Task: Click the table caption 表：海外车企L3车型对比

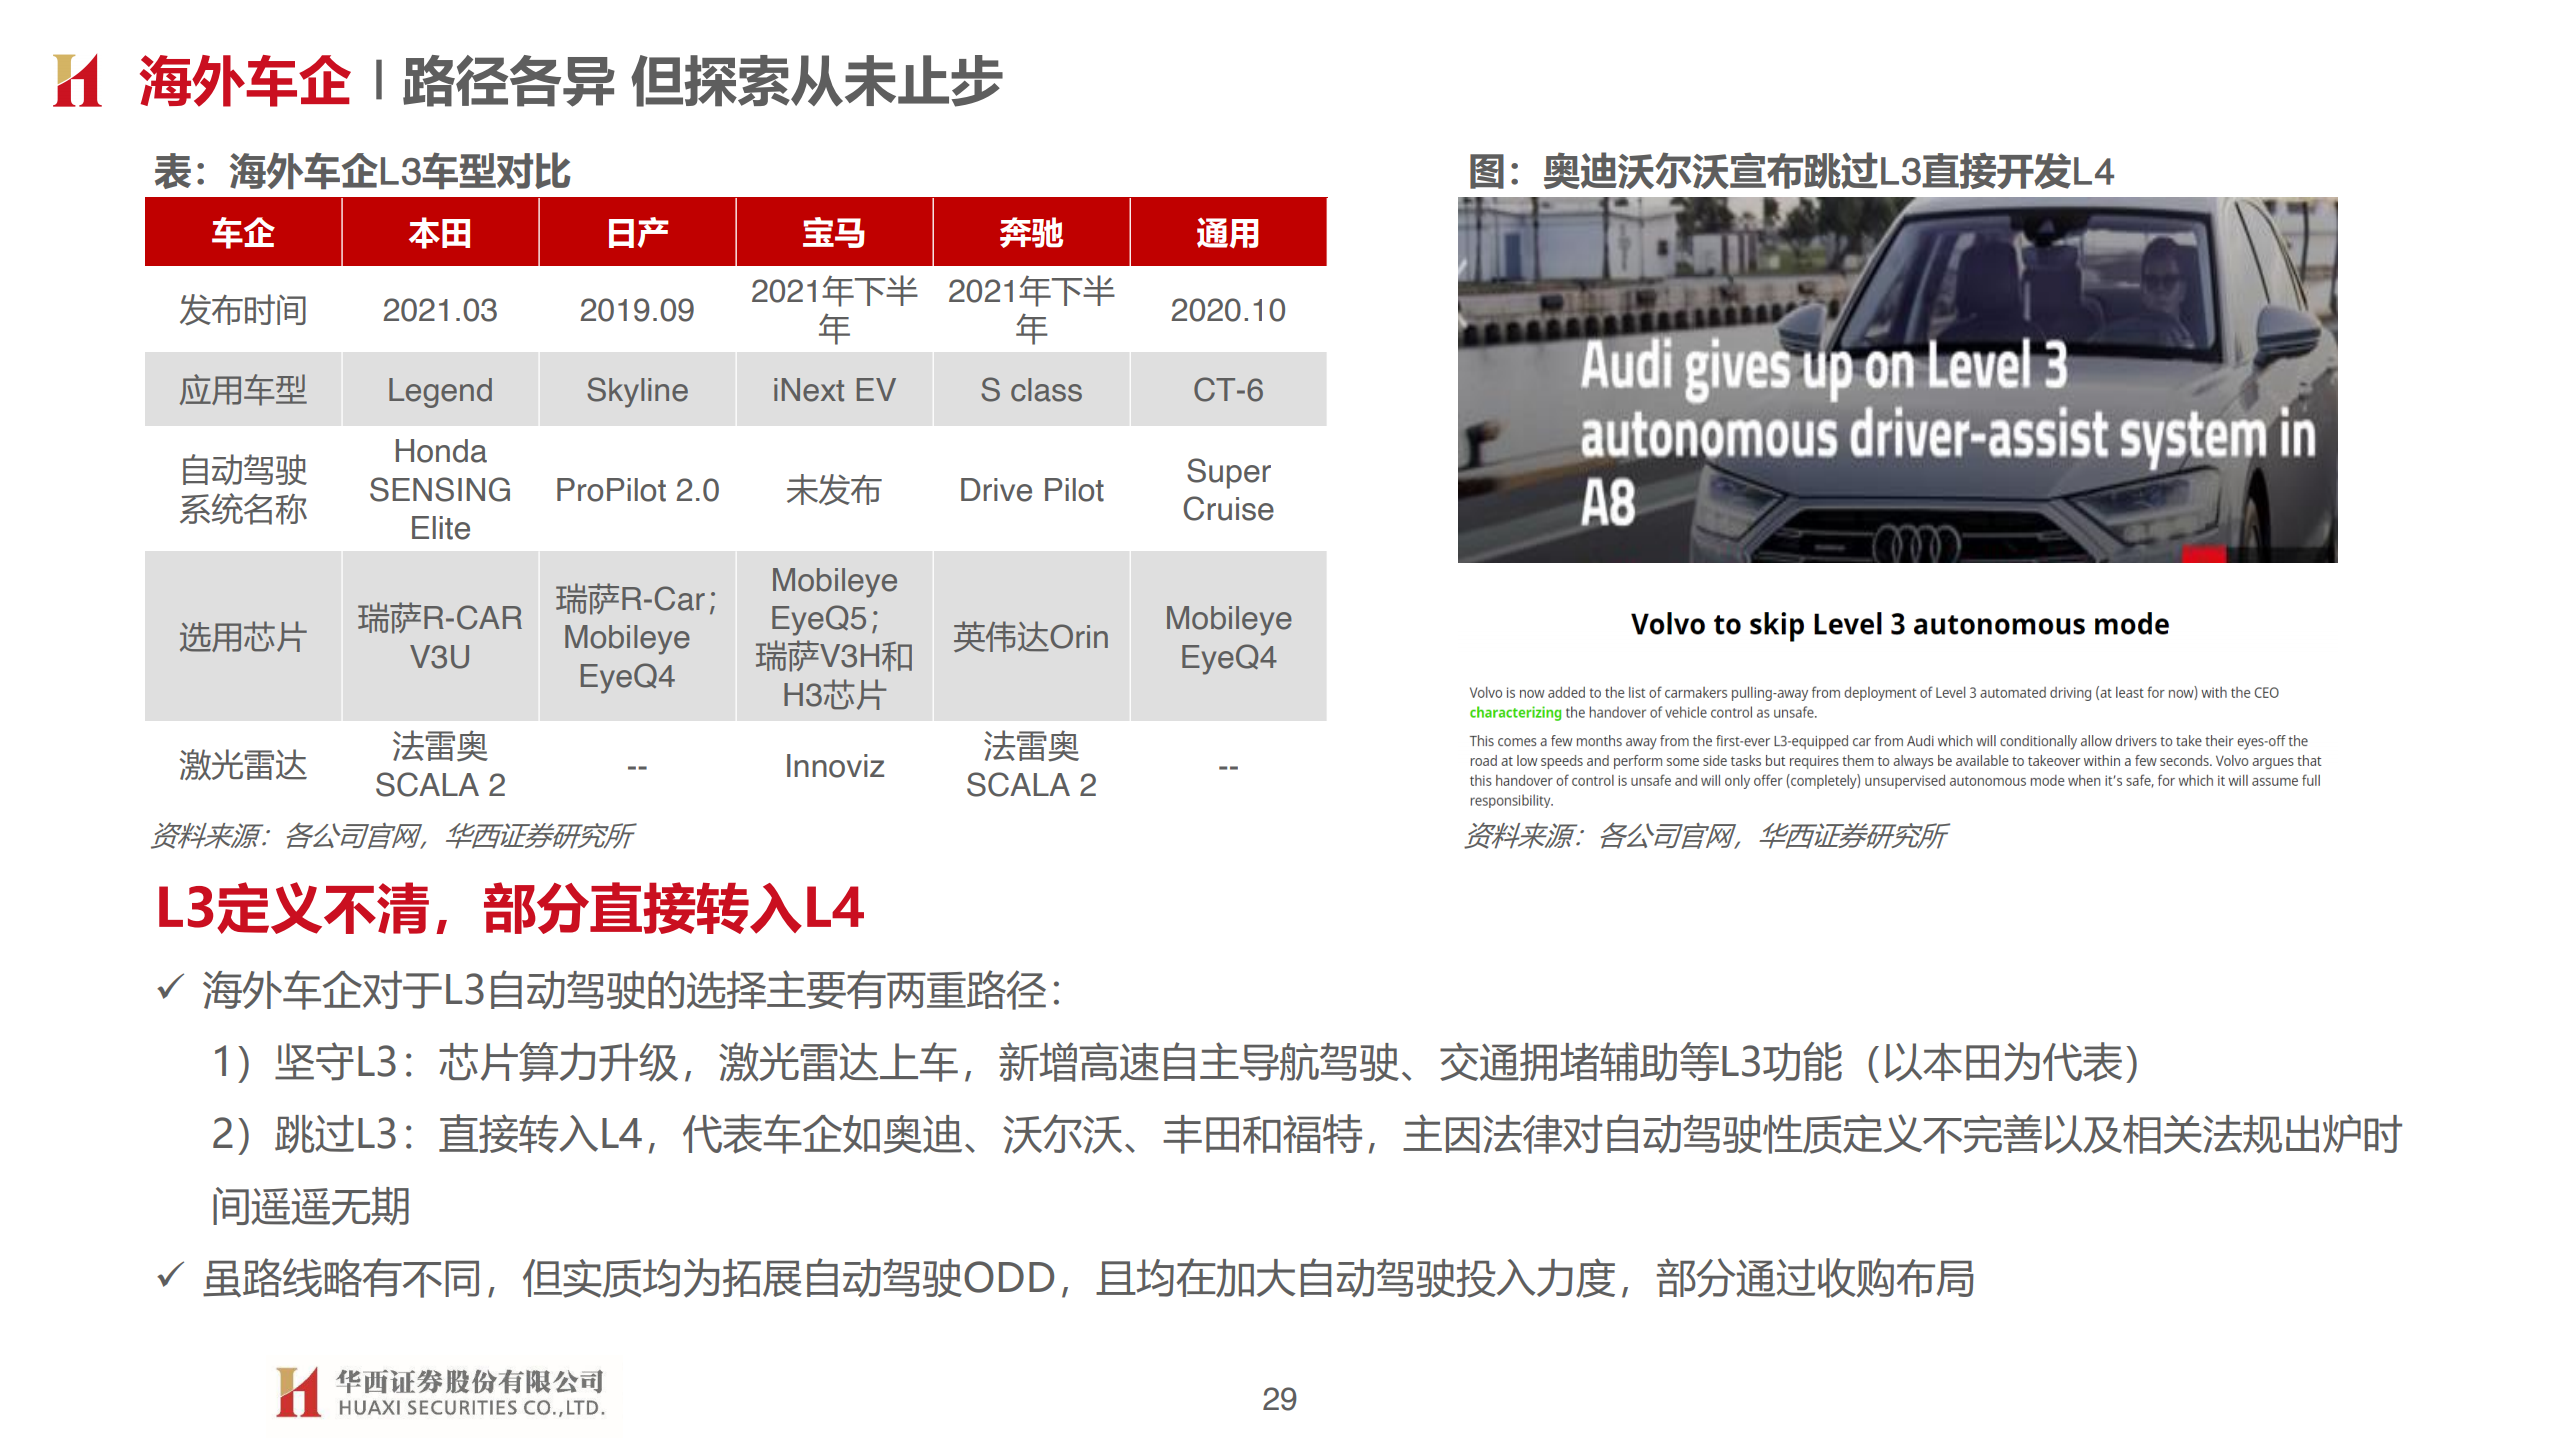Action: click(361, 171)
